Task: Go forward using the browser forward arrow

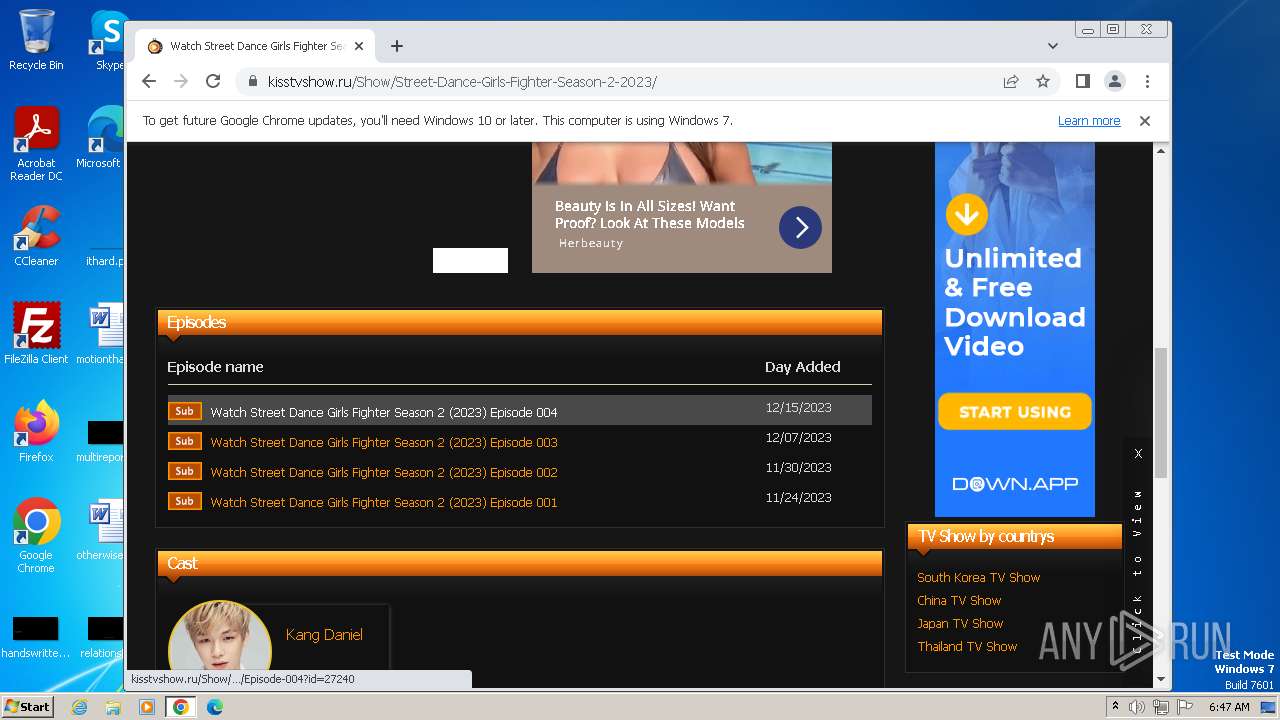Action: click(x=181, y=81)
